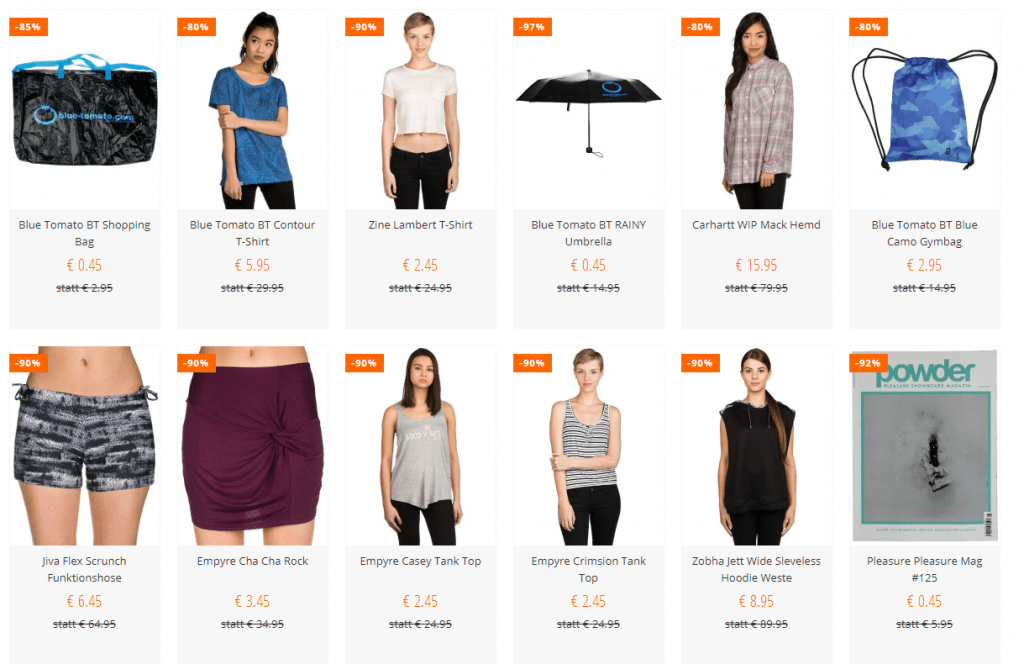Select Zobha Jett Wide Sleveless Hoodie Weste title
Screen dimensions: 1024x664
point(756,569)
